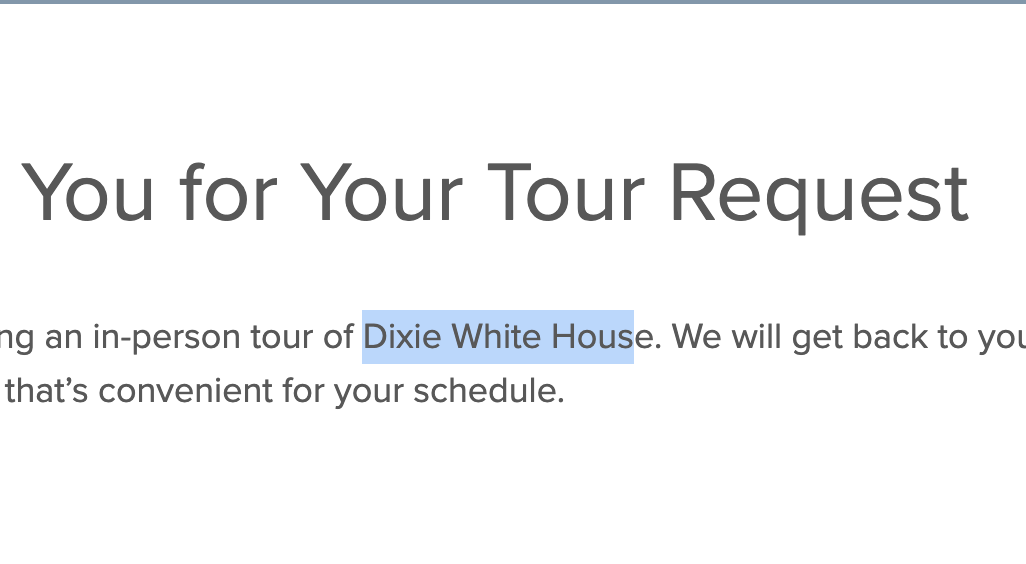
Task: Click the word schedule at the paragraph's end
Action: [x=487, y=391]
